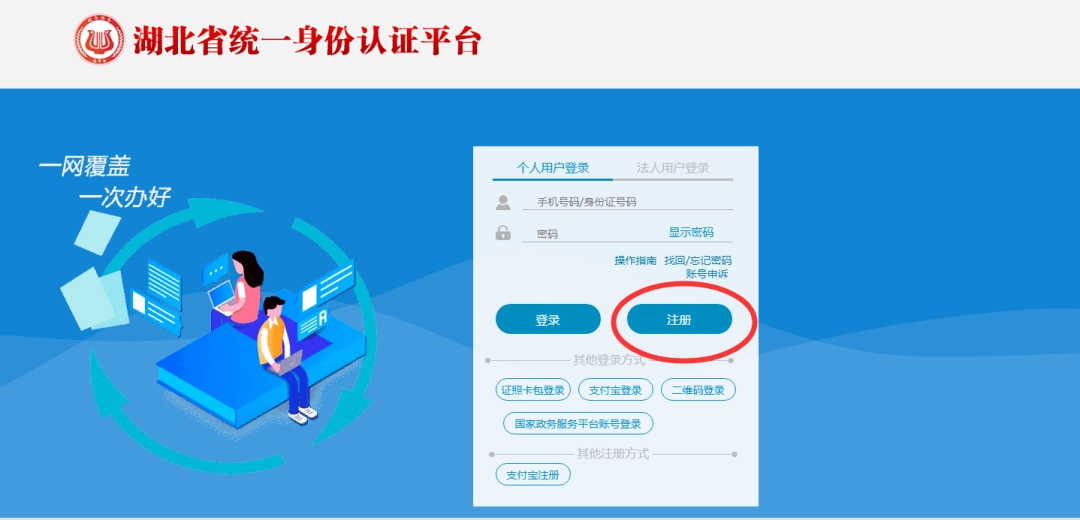
Task: Choose 支付宝登录 option
Action: [616, 390]
